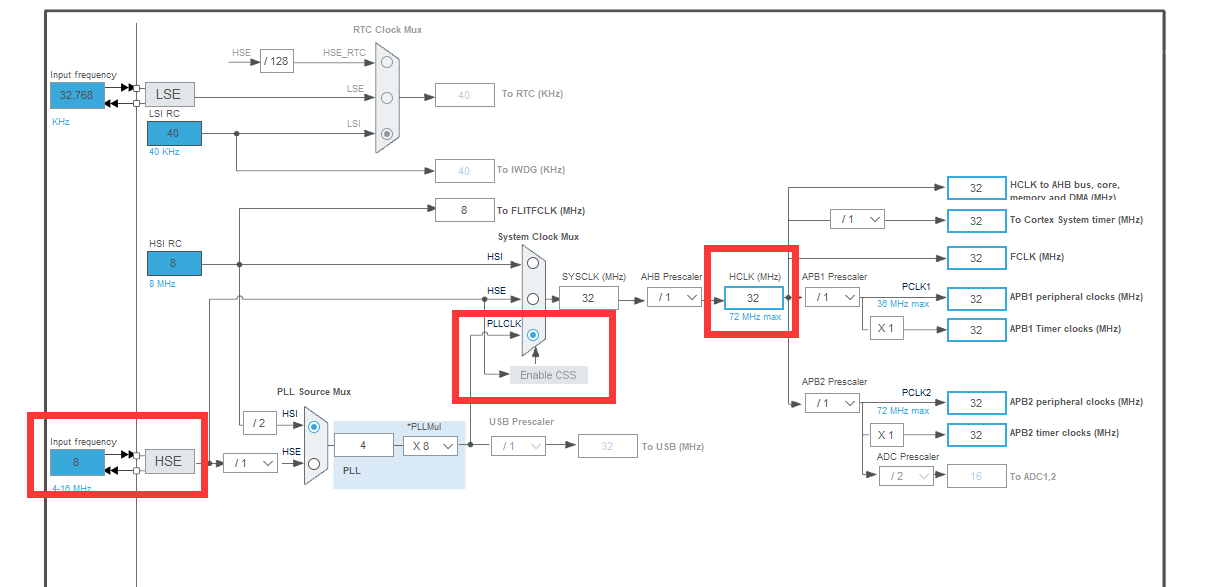The image size is (1206, 587).
Task: Open the PLLMul X 8 dropdown
Action: click(x=430, y=446)
